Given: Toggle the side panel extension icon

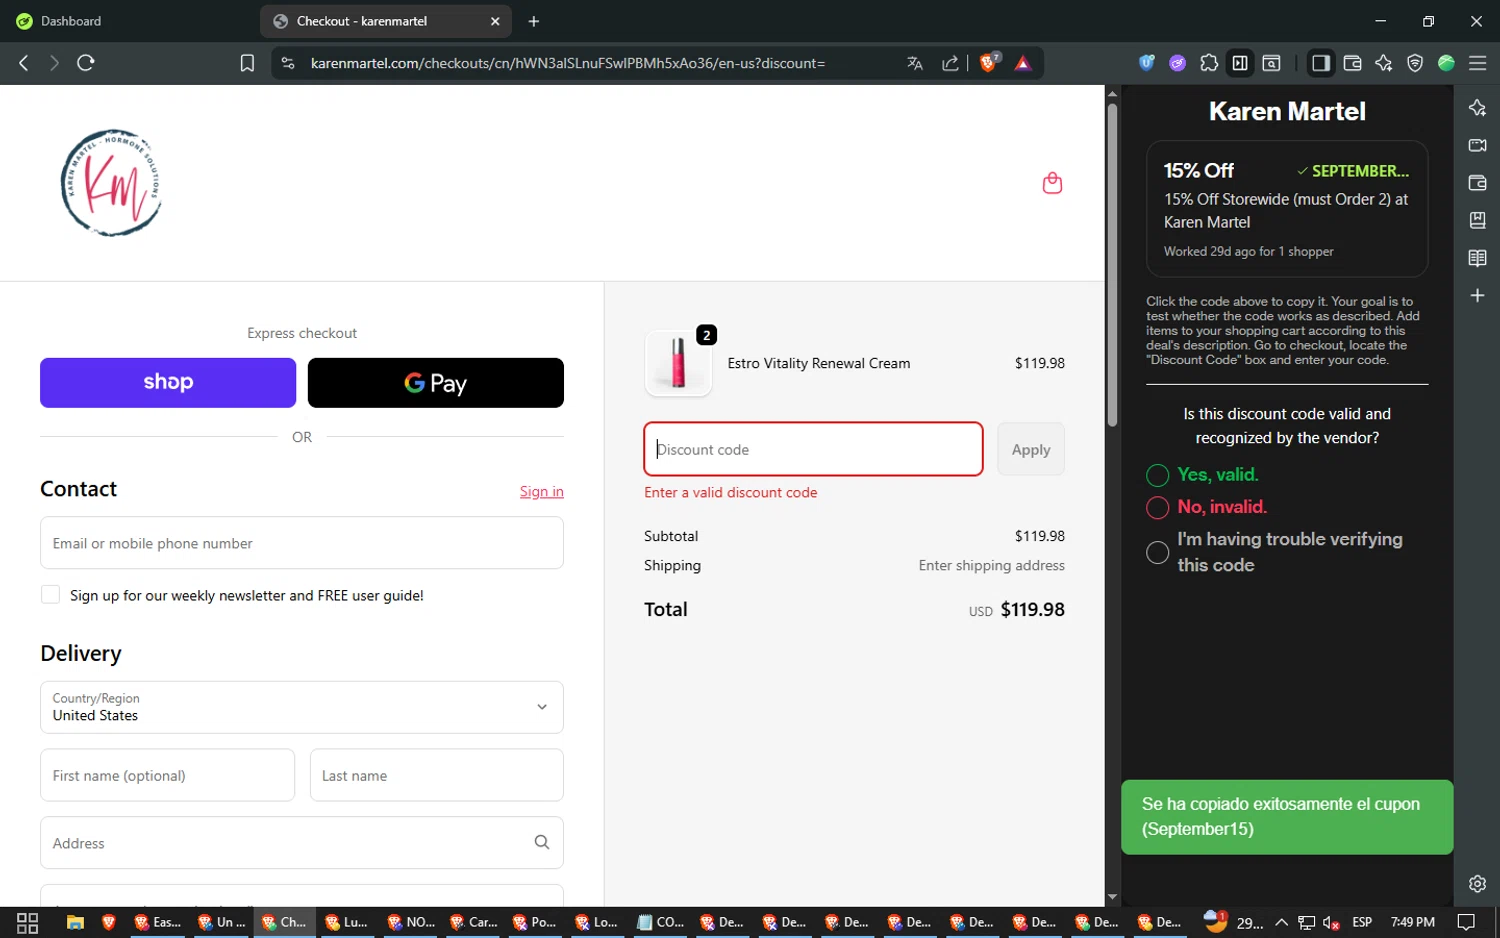Looking at the screenshot, I should [1240, 63].
